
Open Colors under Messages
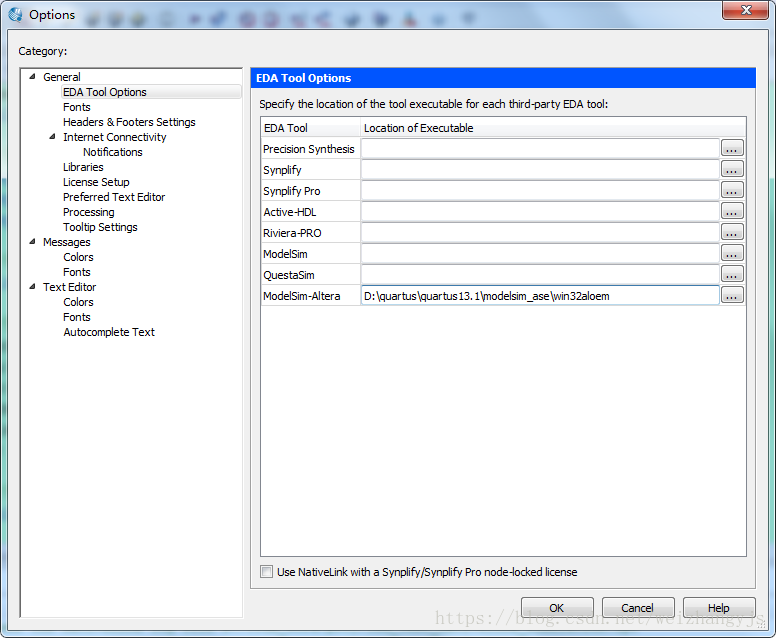click(x=78, y=257)
